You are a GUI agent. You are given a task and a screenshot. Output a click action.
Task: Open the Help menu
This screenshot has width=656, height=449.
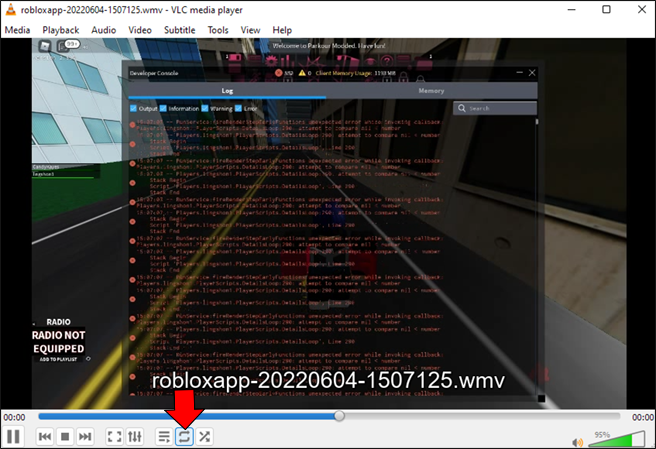click(282, 30)
